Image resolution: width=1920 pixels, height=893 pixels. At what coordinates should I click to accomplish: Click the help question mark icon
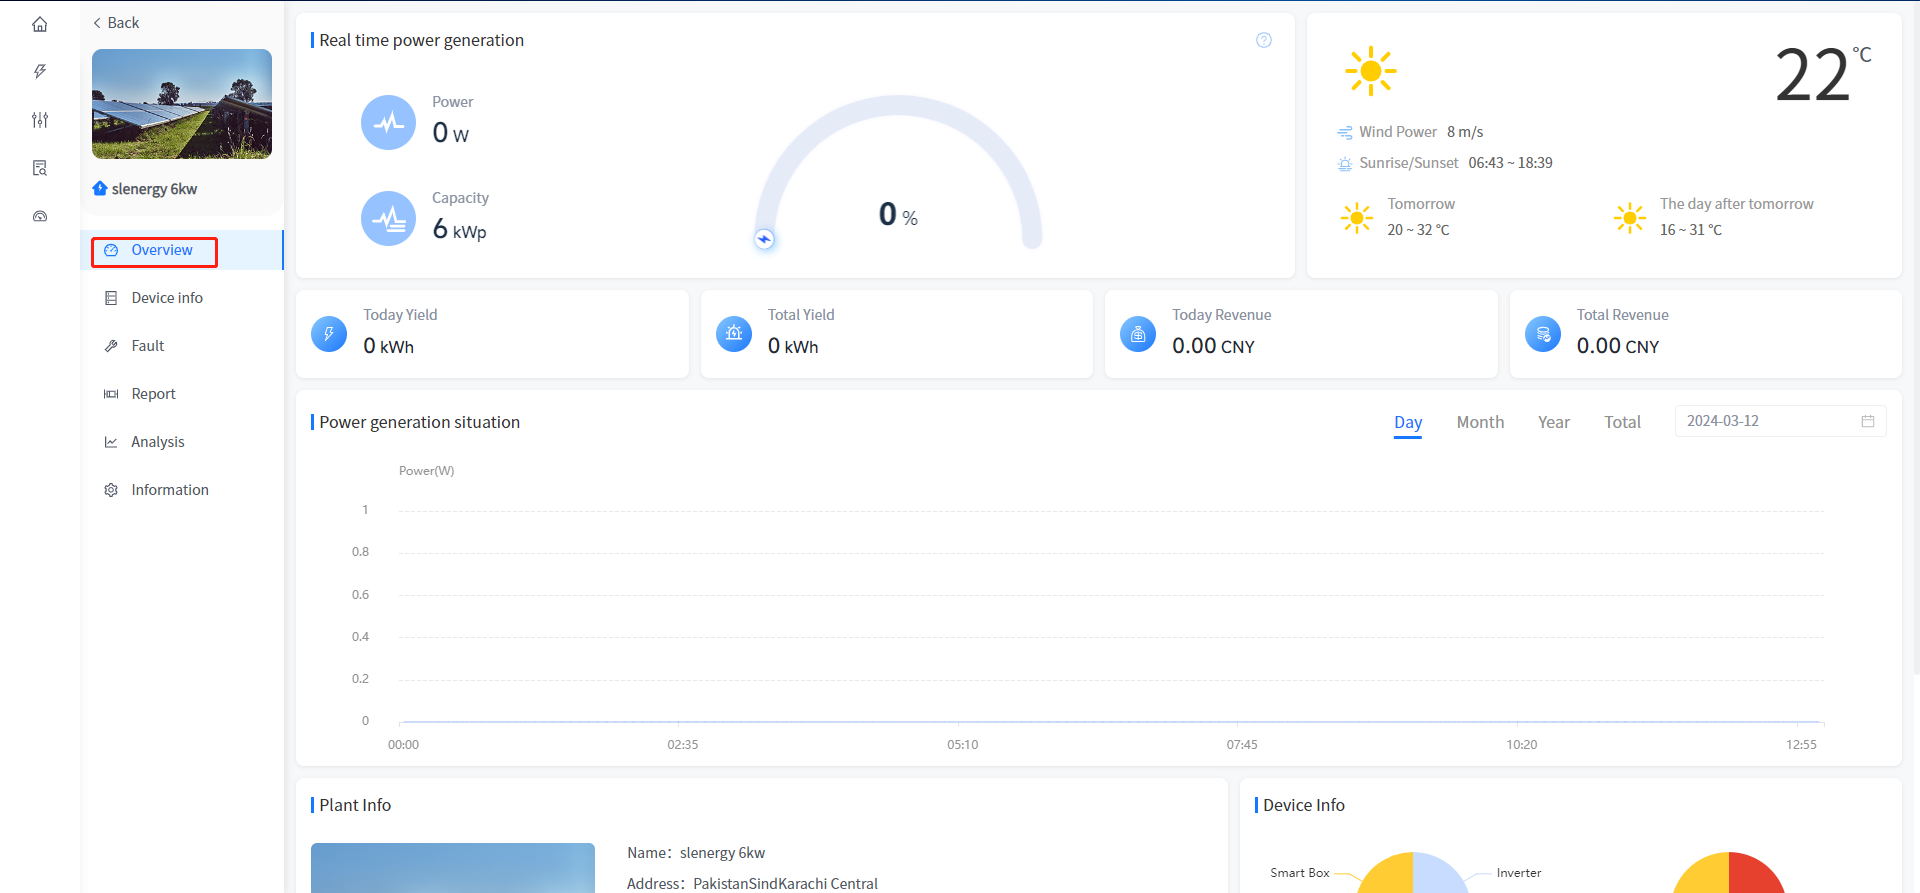point(1264,40)
